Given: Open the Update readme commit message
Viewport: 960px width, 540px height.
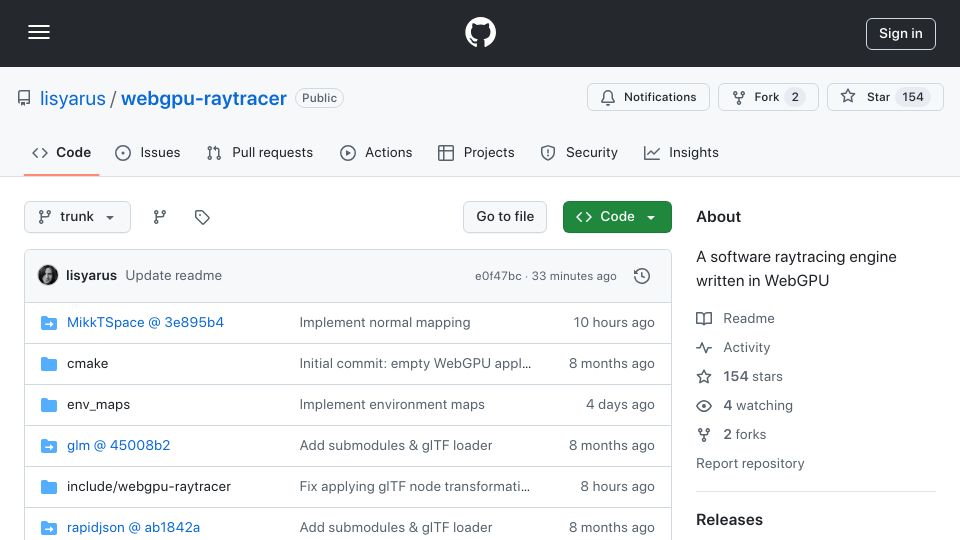Looking at the screenshot, I should [174, 276].
